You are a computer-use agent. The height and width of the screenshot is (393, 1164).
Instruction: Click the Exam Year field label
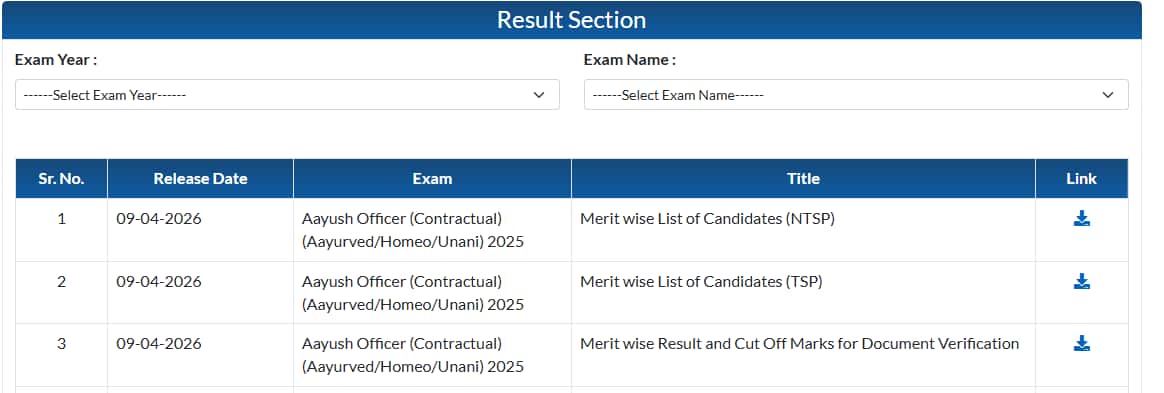point(56,59)
